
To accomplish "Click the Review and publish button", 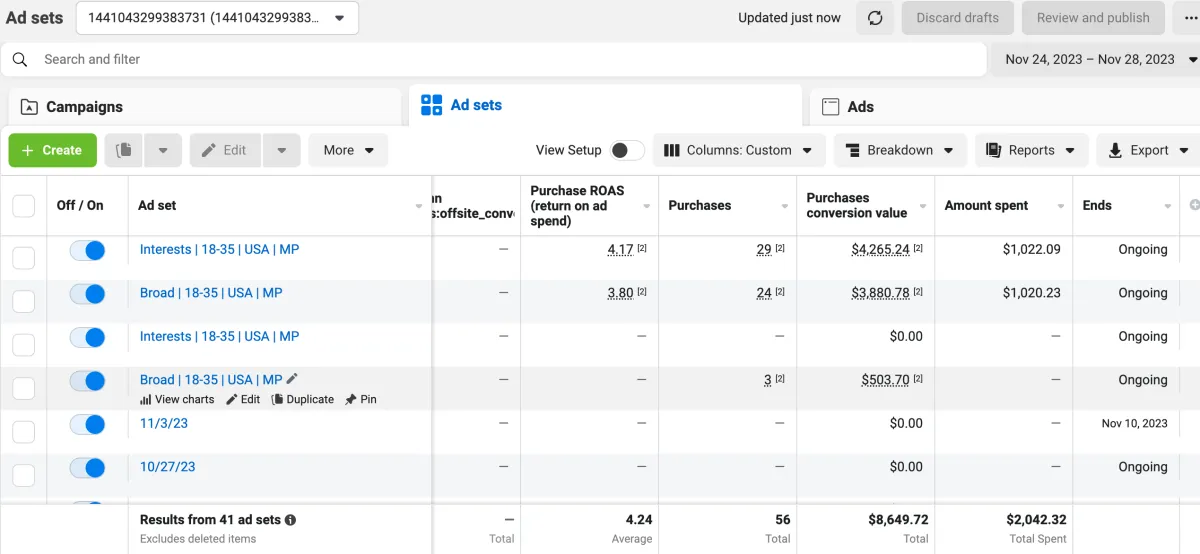I will [1093, 18].
